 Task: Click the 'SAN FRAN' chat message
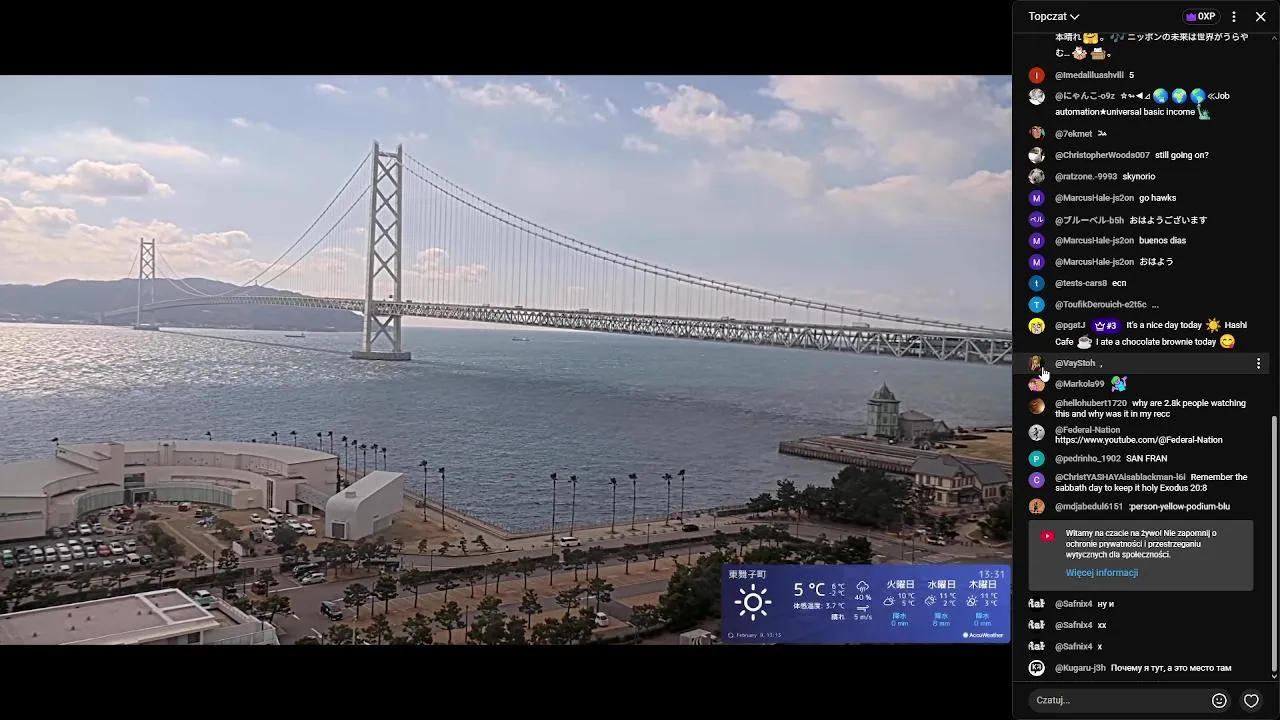1146,459
